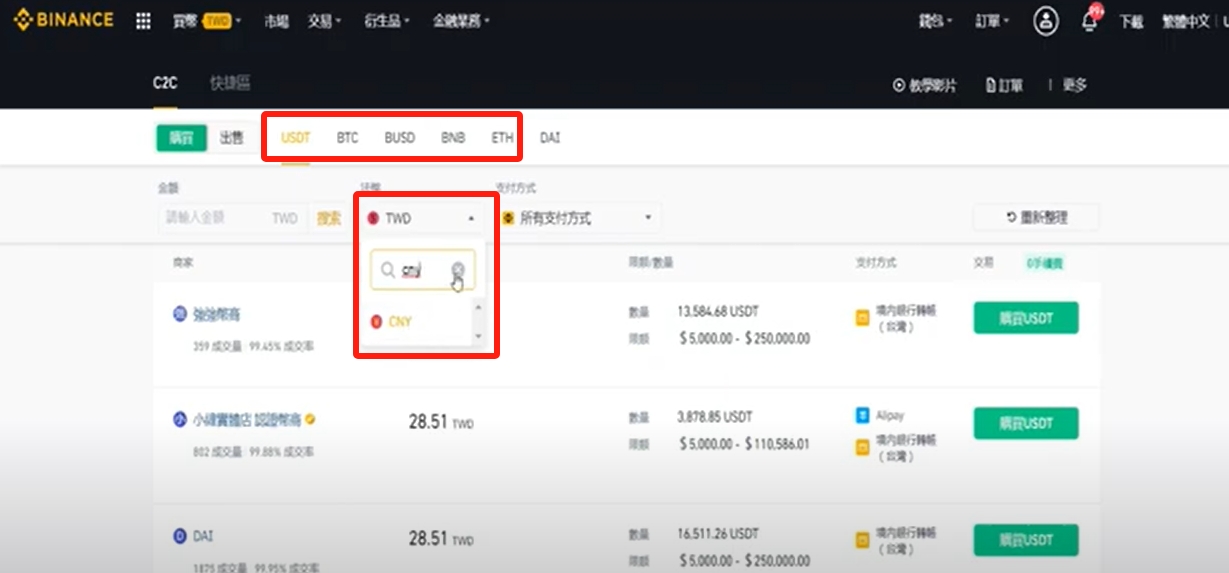Toggle to the 出售 sell mode
1229x573 pixels.
point(231,138)
